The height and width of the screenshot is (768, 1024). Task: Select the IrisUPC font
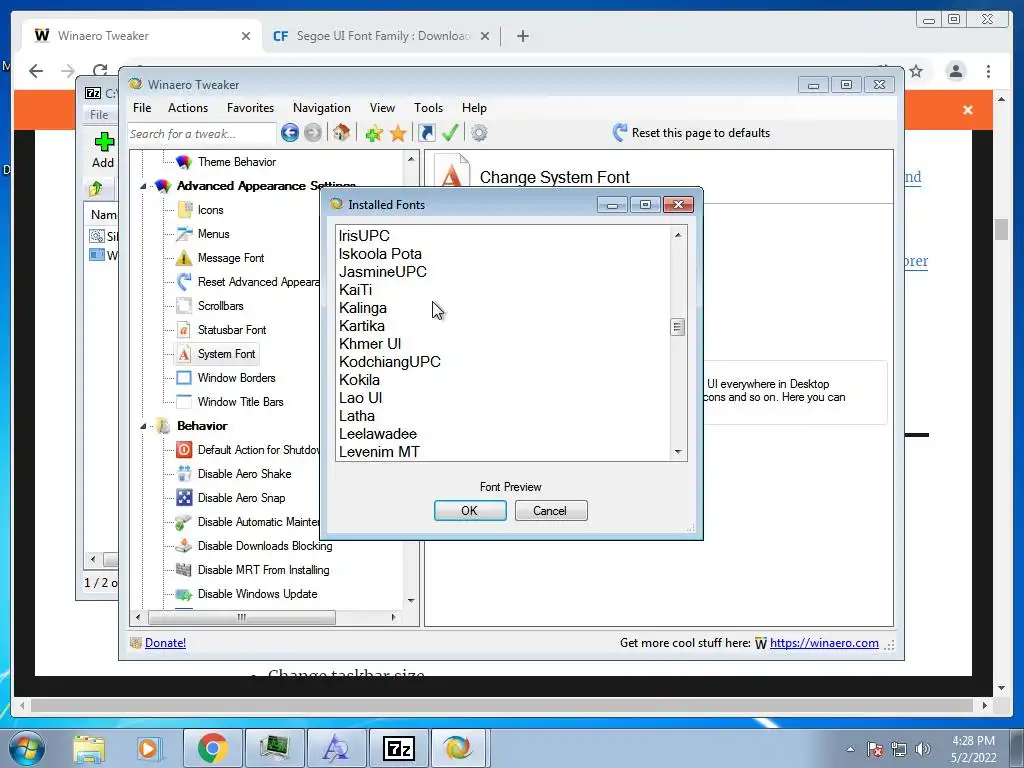pyautogui.click(x=503, y=236)
